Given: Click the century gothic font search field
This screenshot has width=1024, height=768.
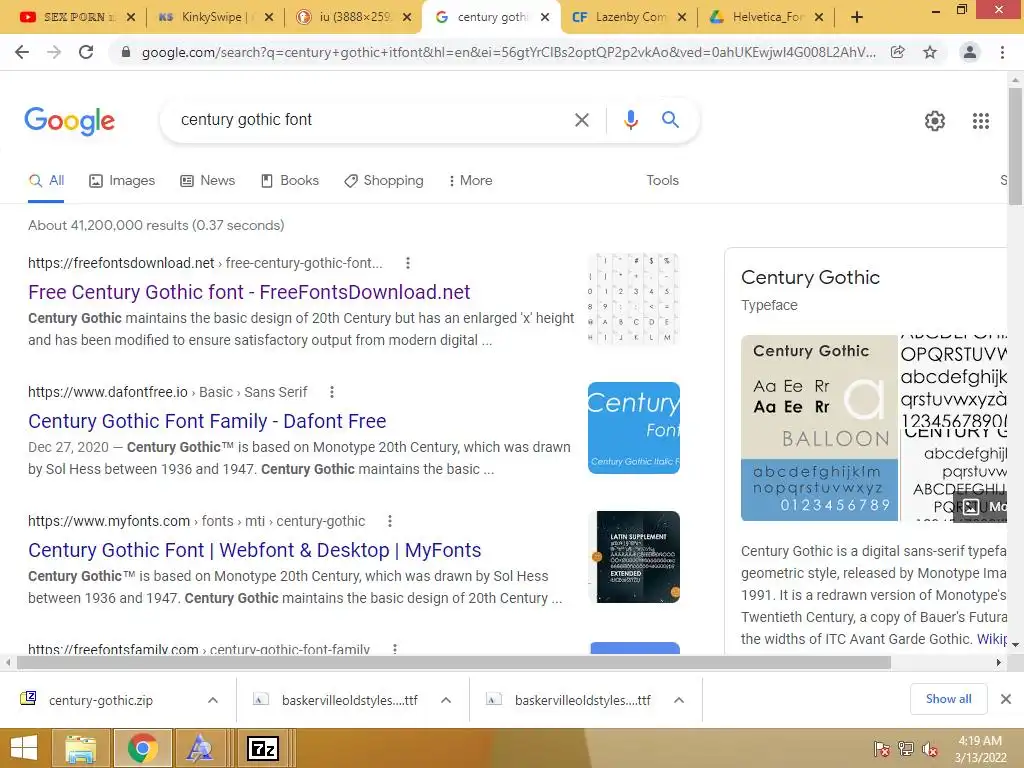Looking at the screenshot, I should tap(372, 120).
